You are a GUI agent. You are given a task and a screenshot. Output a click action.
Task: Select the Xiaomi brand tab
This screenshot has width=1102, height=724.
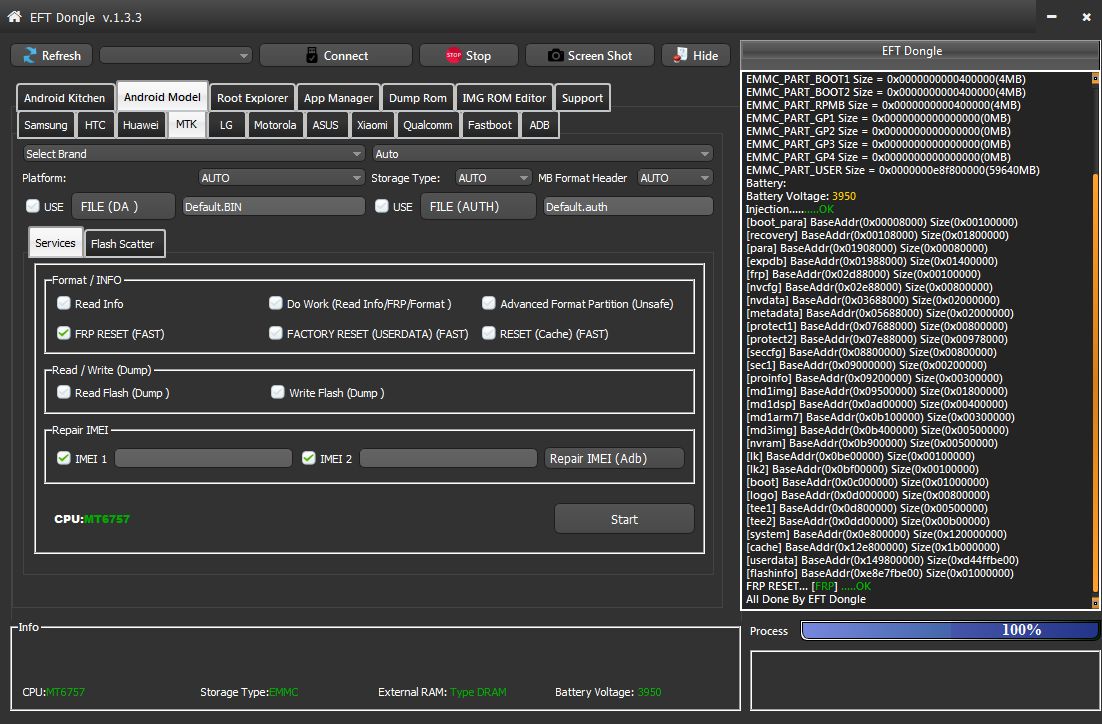(372, 125)
